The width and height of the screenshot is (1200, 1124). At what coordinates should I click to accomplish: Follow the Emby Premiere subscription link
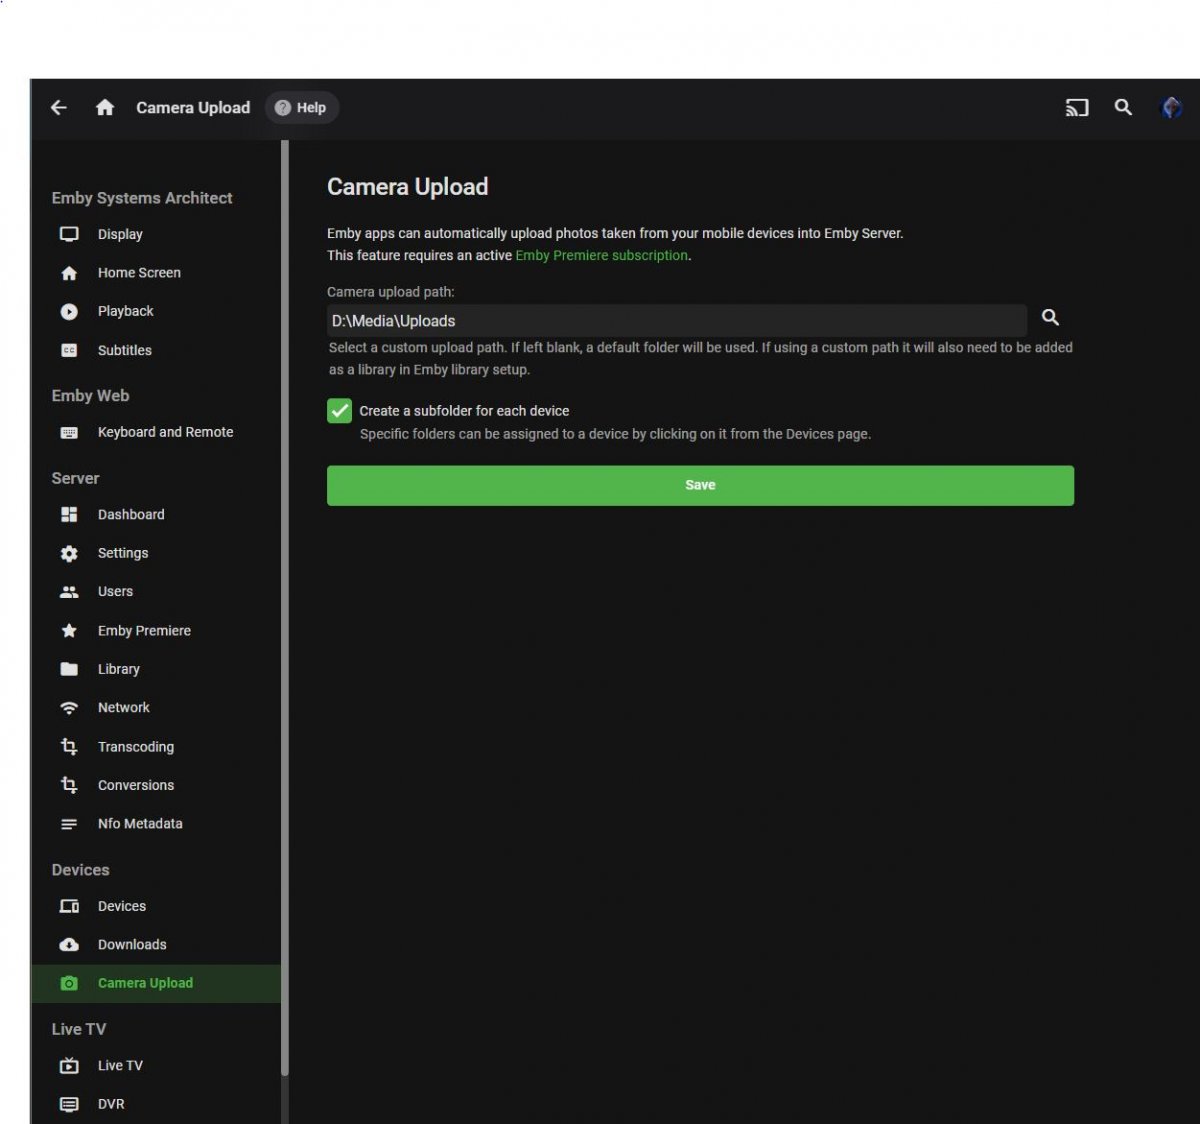[601, 256]
